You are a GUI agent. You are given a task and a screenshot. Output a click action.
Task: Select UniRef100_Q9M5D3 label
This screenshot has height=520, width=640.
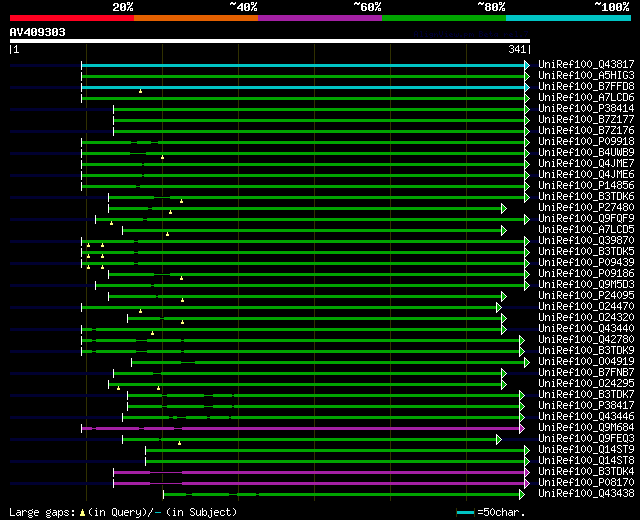click(586, 285)
